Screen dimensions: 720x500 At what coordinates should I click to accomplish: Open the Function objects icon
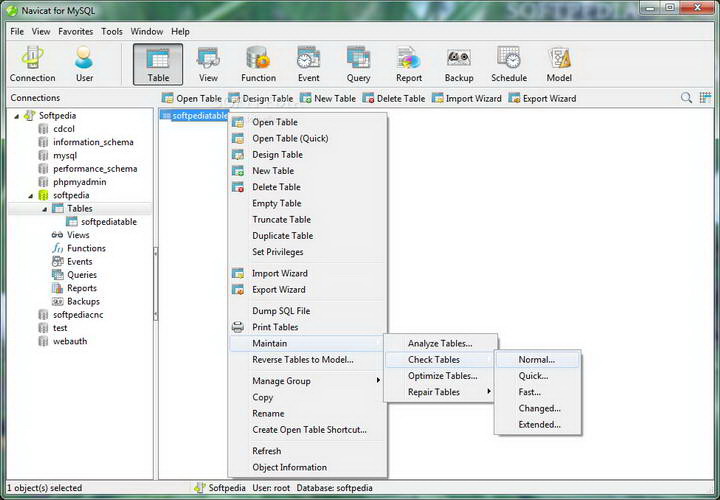click(258, 64)
